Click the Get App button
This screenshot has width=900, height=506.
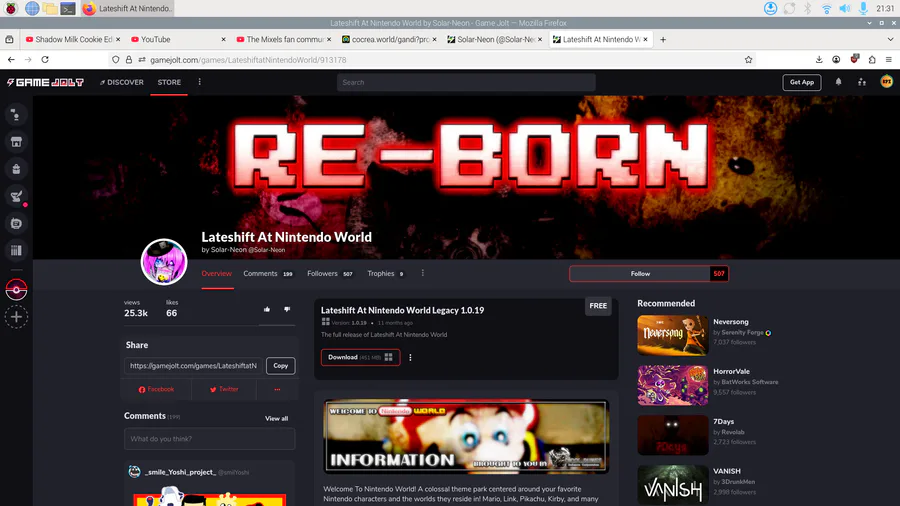pyautogui.click(x=802, y=82)
